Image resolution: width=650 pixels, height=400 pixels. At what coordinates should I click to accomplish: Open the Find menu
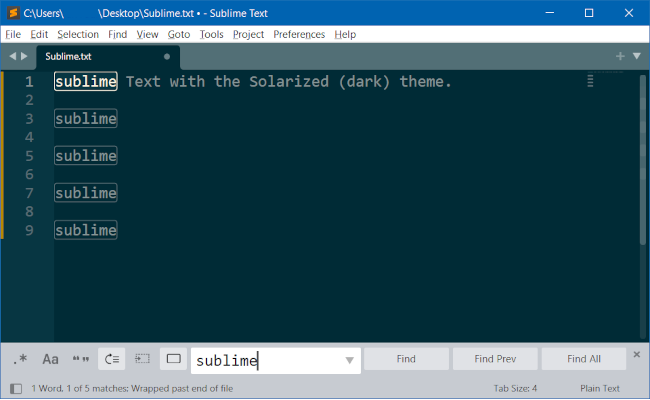117,34
